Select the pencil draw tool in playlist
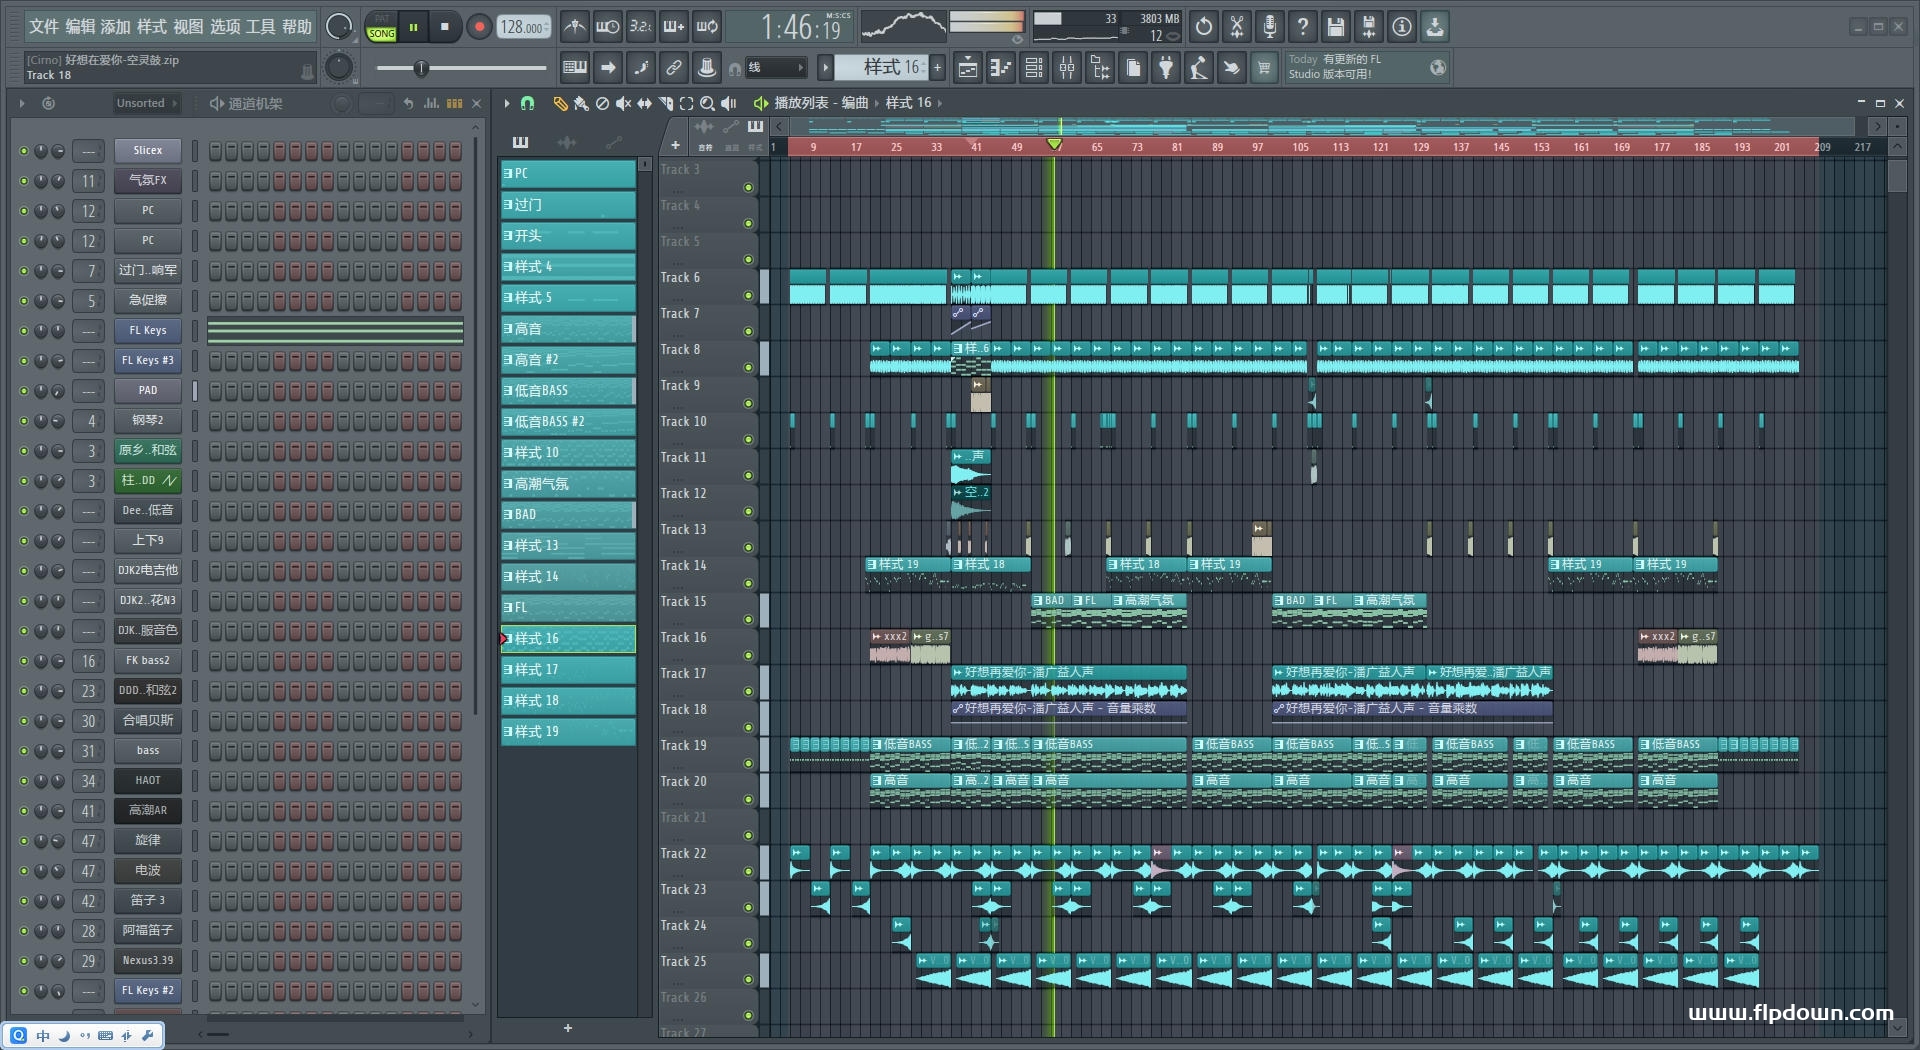The width and height of the screenshot is (1920, 1050). 560,103
